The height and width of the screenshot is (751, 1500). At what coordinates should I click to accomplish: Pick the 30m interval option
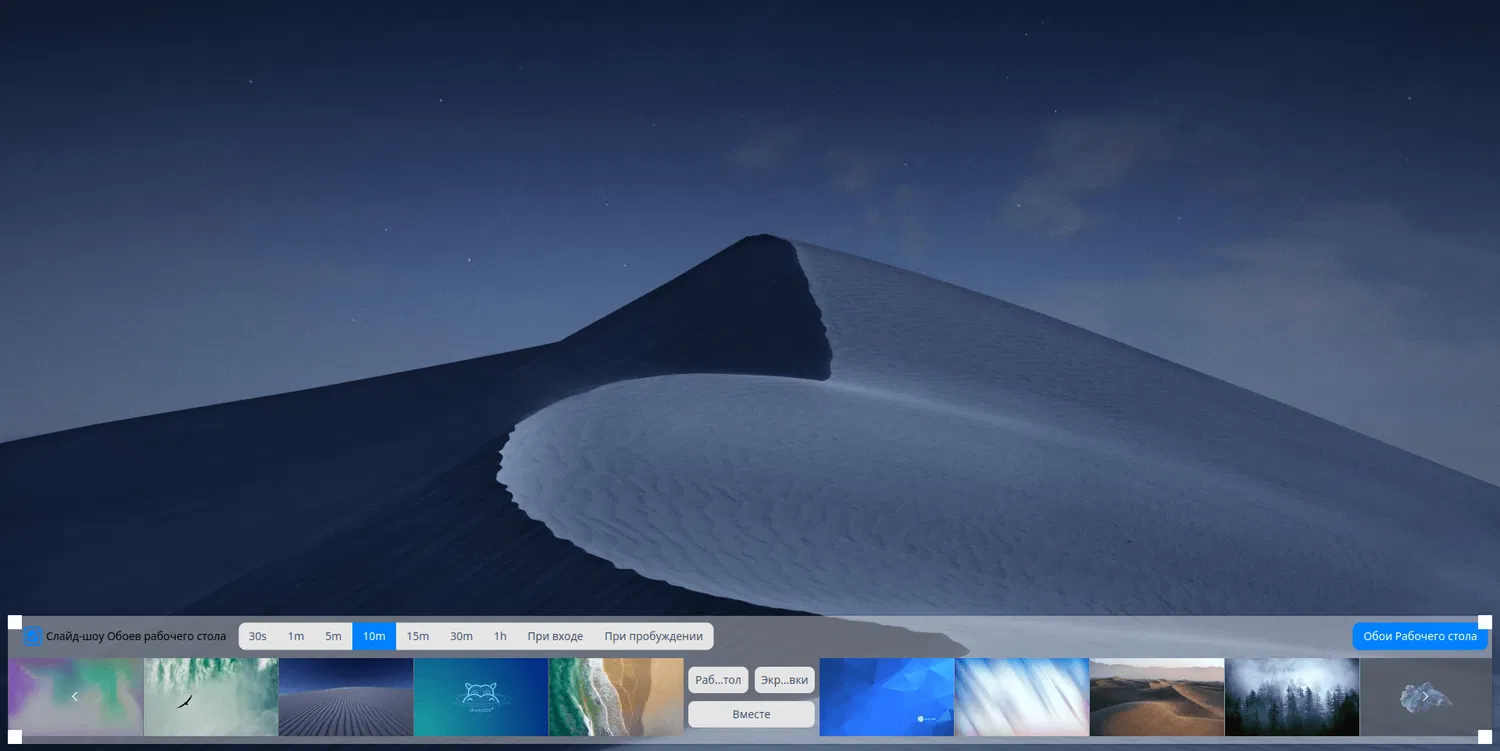point(461,636)
